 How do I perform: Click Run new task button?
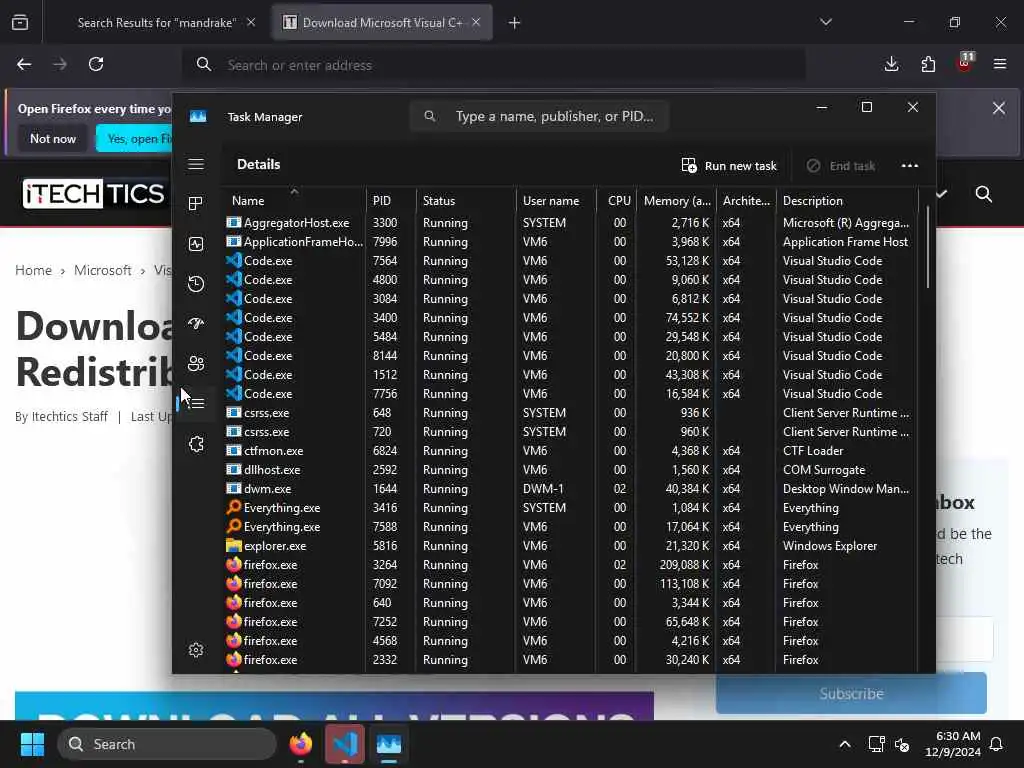click(x=729, y=166)
